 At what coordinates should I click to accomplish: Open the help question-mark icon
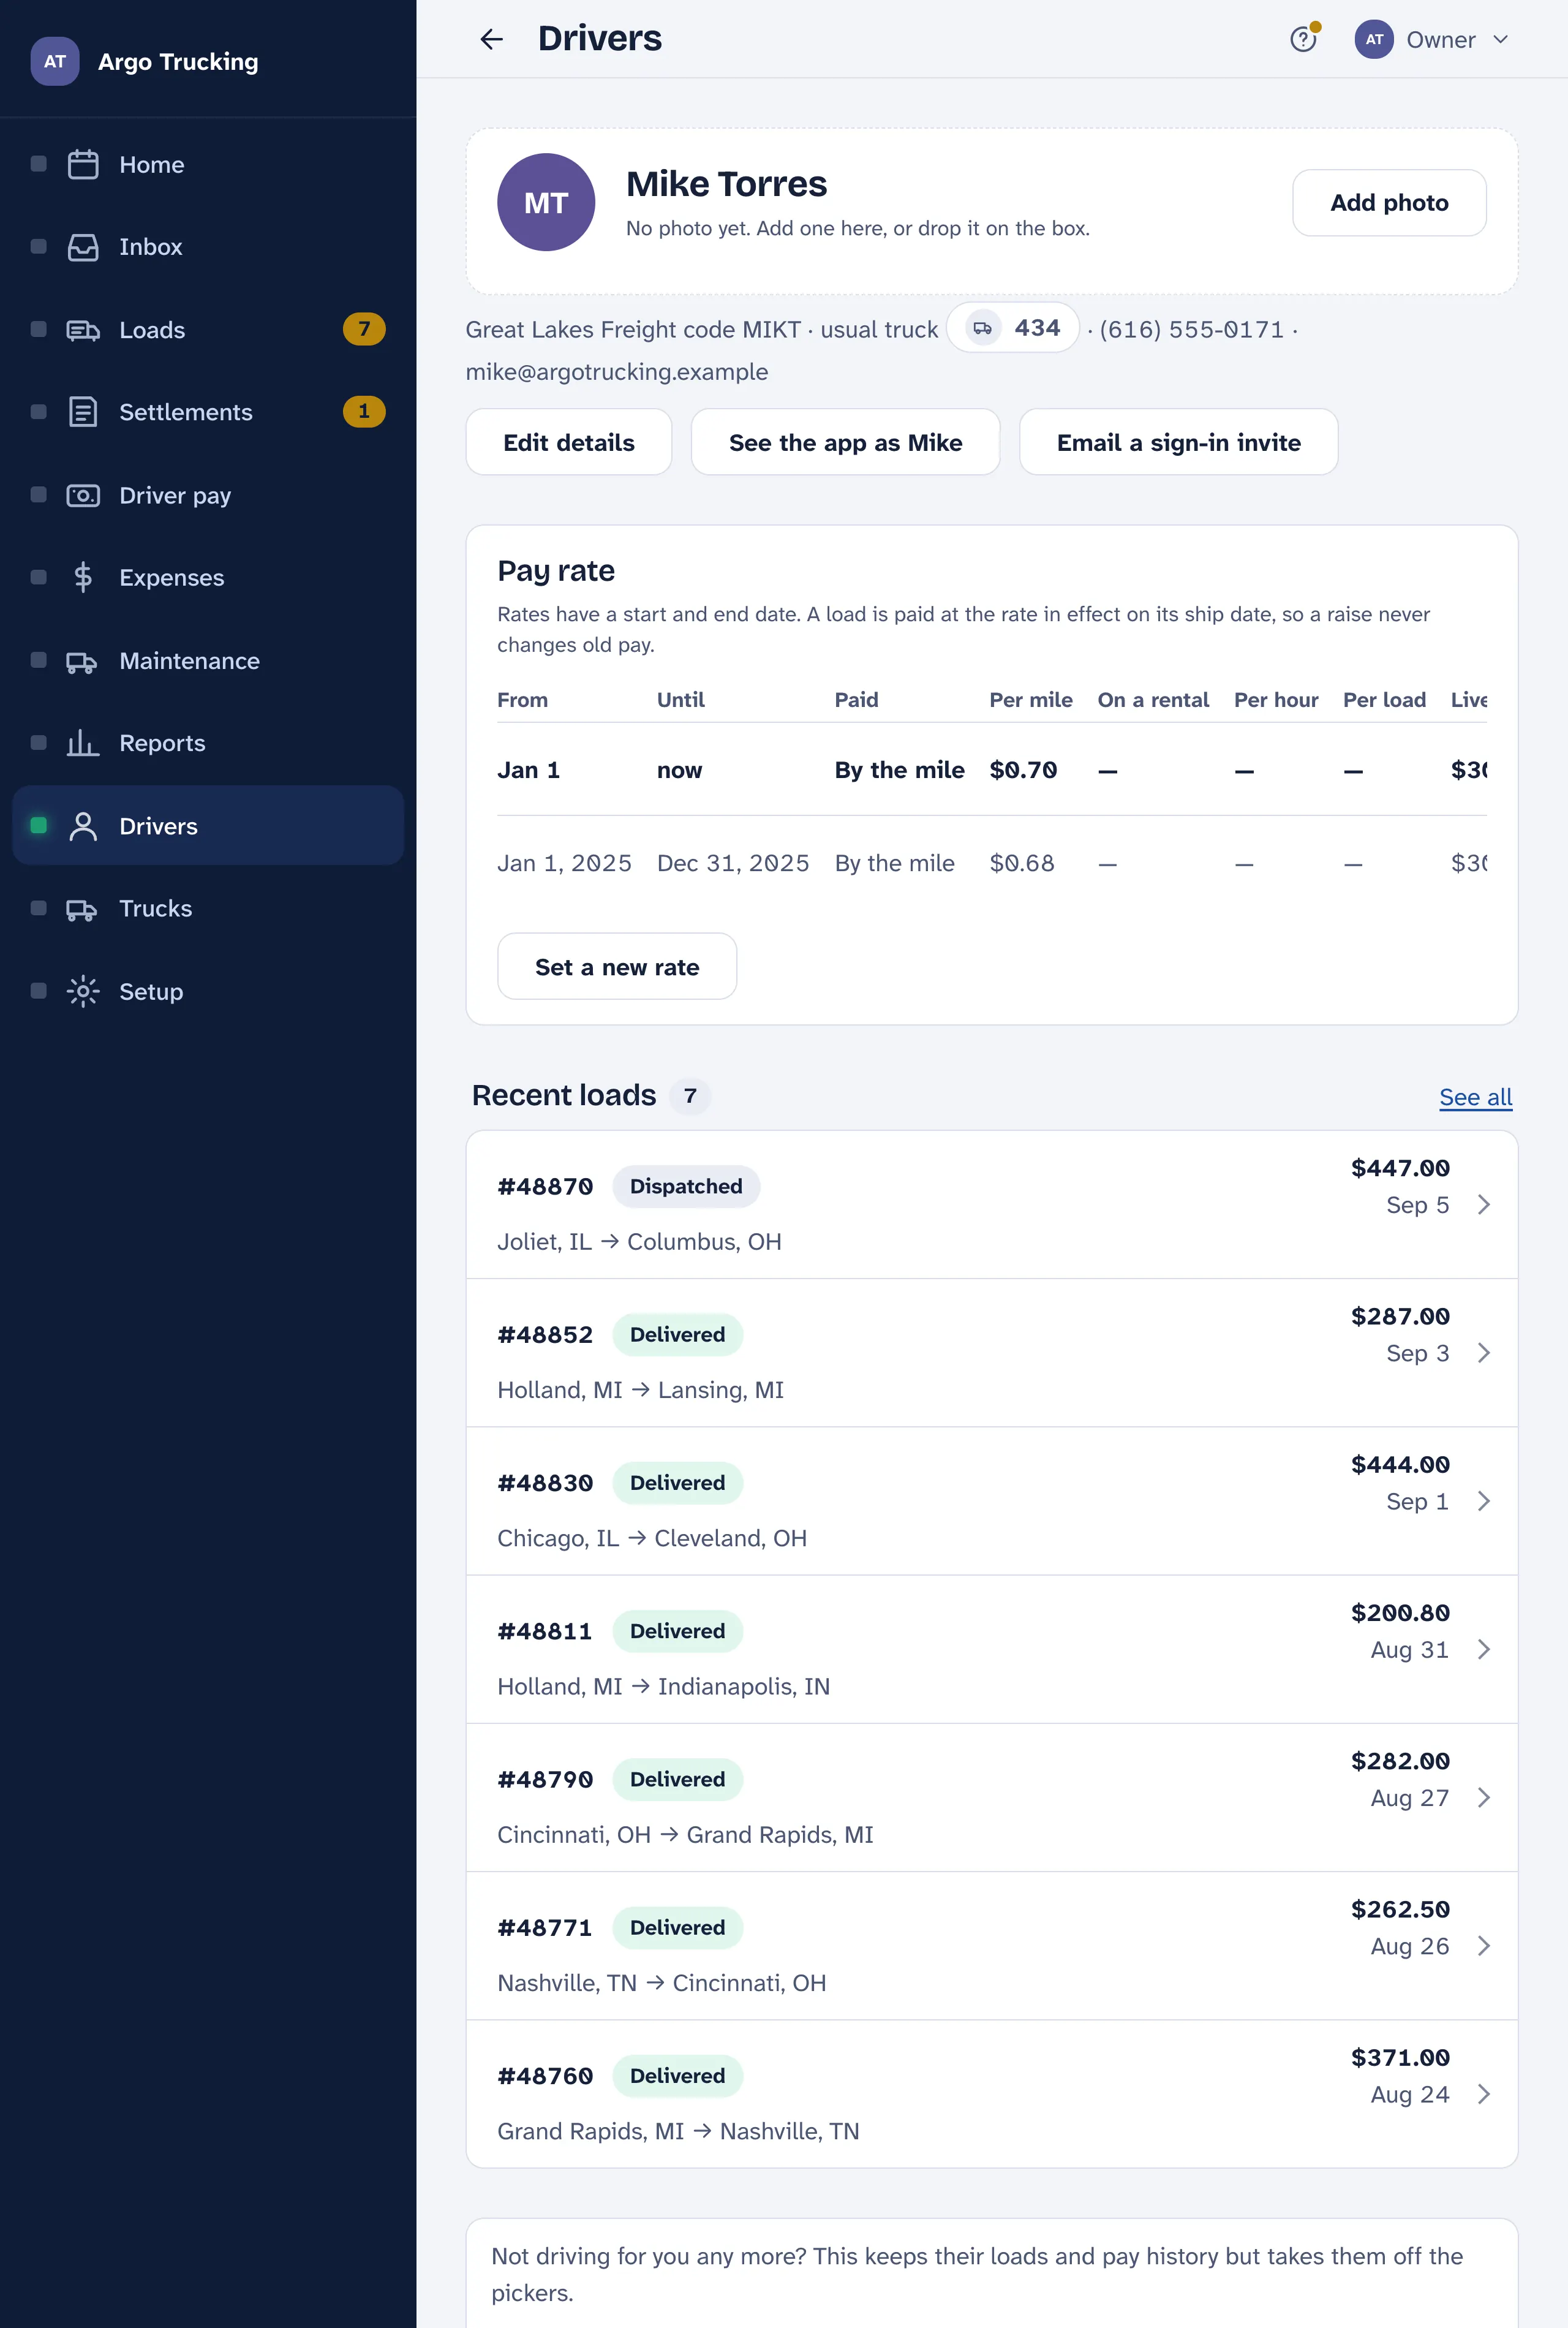[x=1303, y=39]
